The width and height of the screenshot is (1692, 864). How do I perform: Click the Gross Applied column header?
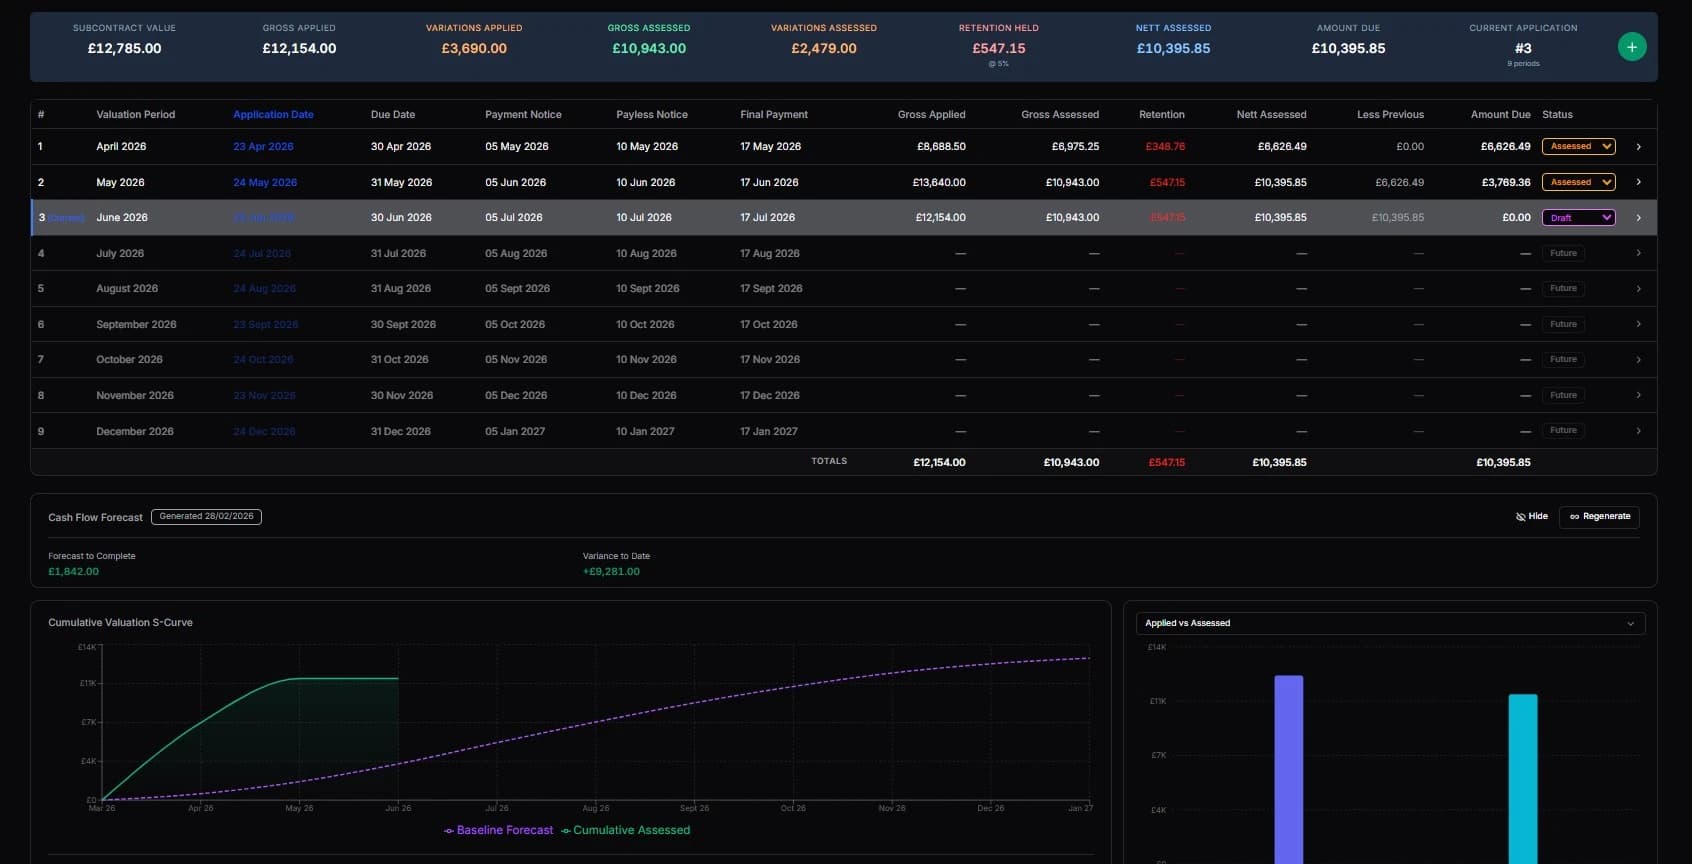coord(932,115)
